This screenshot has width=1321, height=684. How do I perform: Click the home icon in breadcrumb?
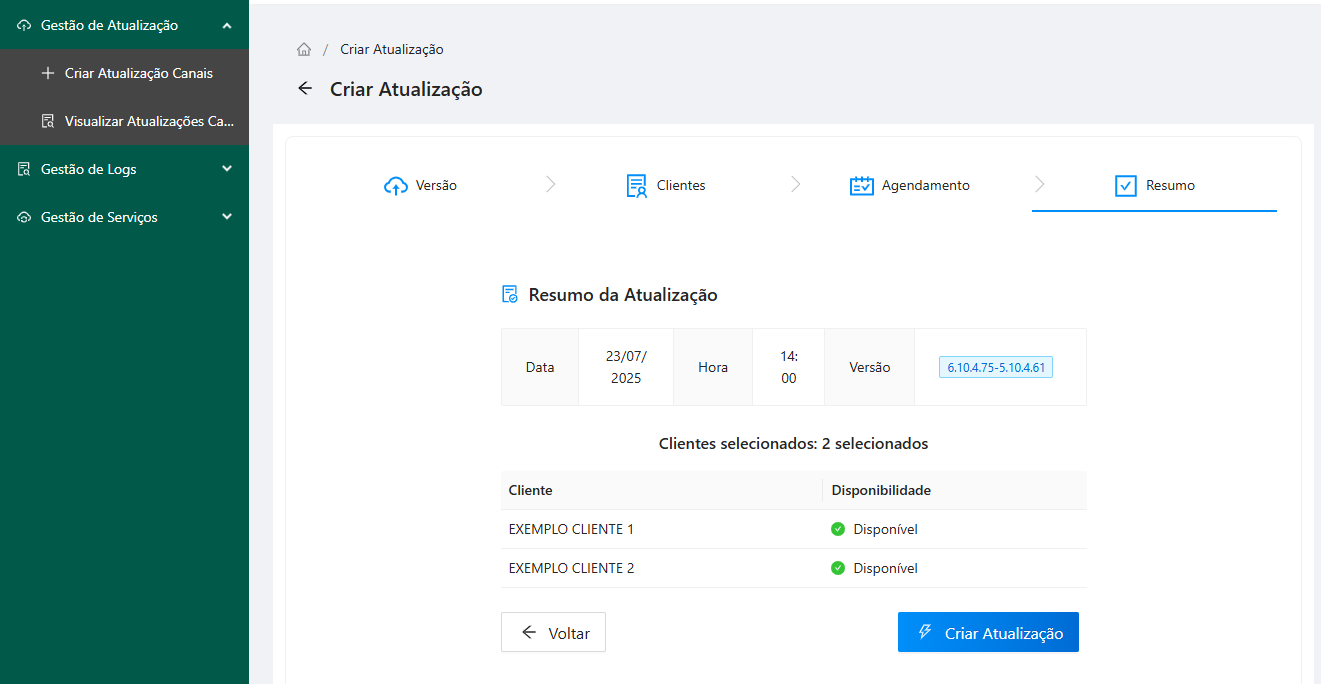pyautogui.click(x=304, y=50)
